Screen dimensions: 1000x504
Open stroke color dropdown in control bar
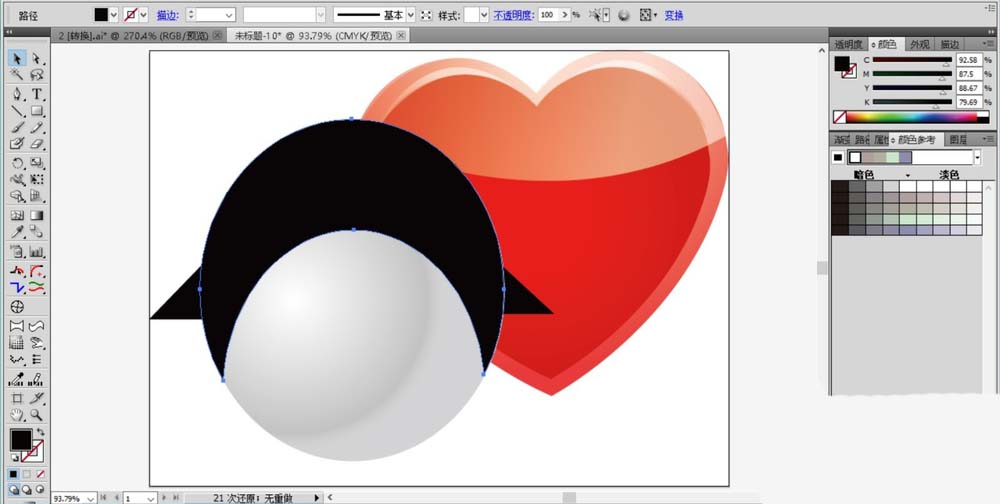point(143,15)
